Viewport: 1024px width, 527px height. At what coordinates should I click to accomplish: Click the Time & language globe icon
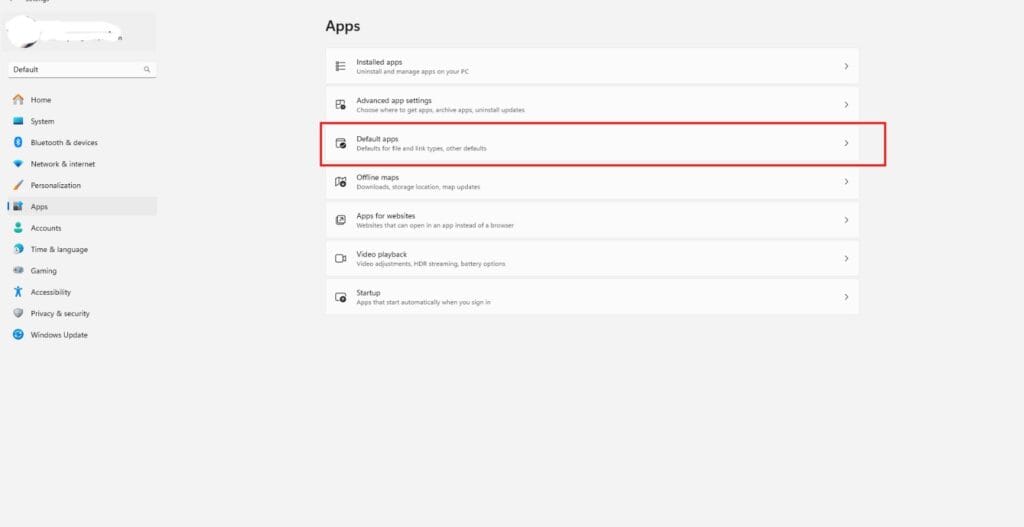[x=18, y=249]
